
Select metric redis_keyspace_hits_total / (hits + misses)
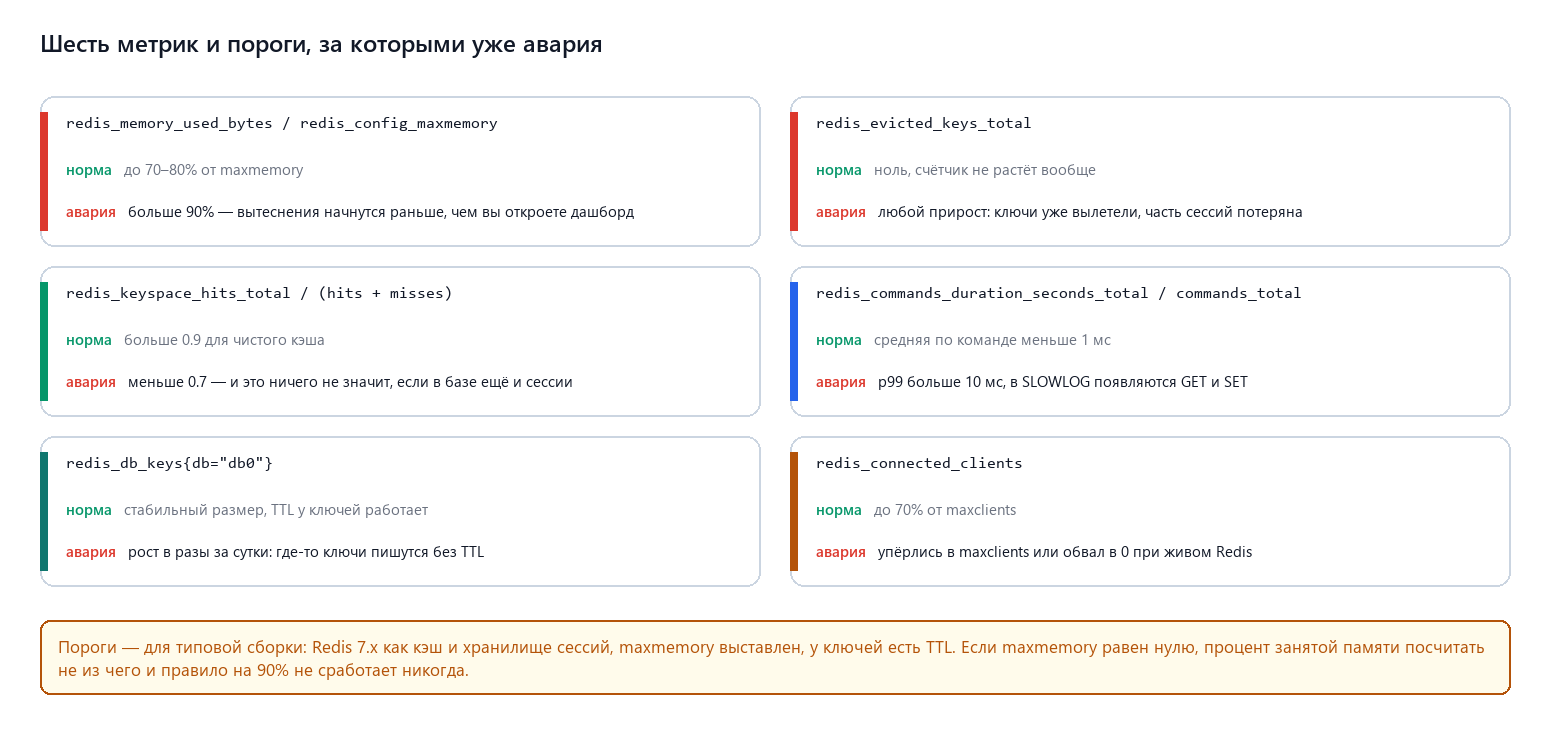pos(259,293)
